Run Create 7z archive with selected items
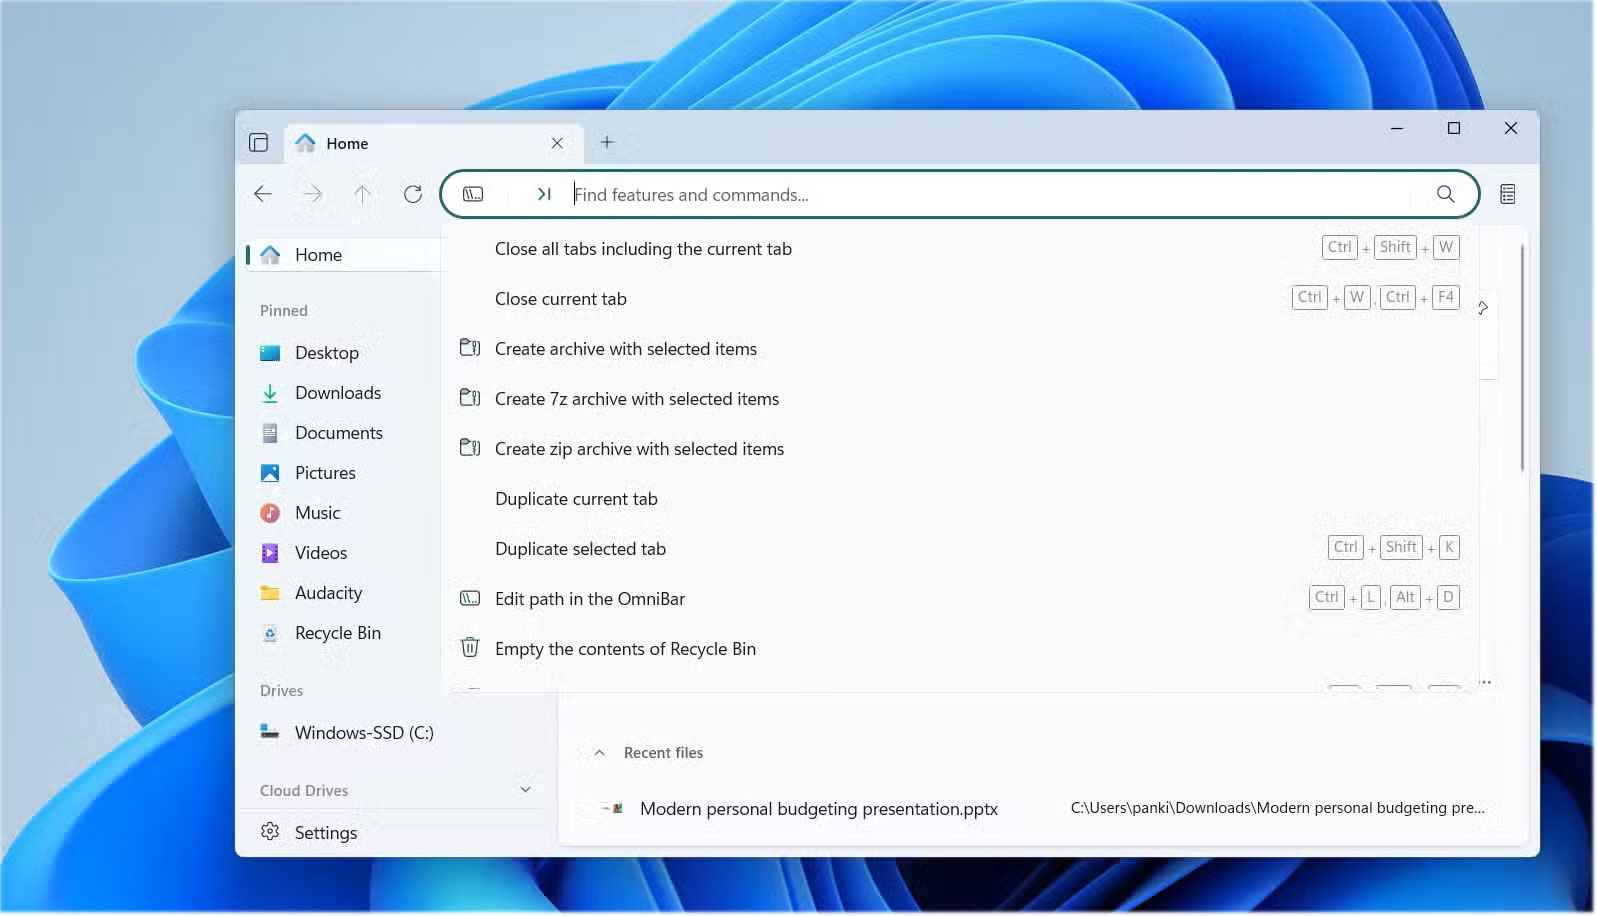Screen dimensions: 1597x916 pos(960,399)
